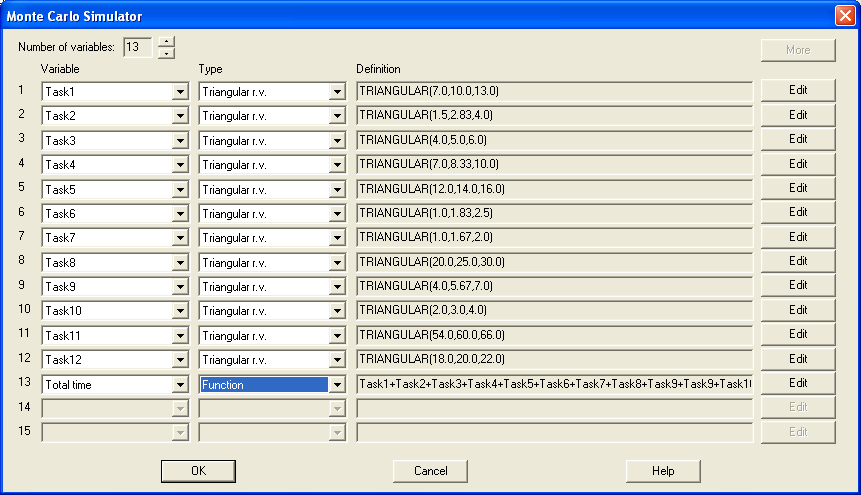The height and width of the screenshot is (495, 861).
Task: Expand the Type dropdown for Task12
Action: (336, 360)
